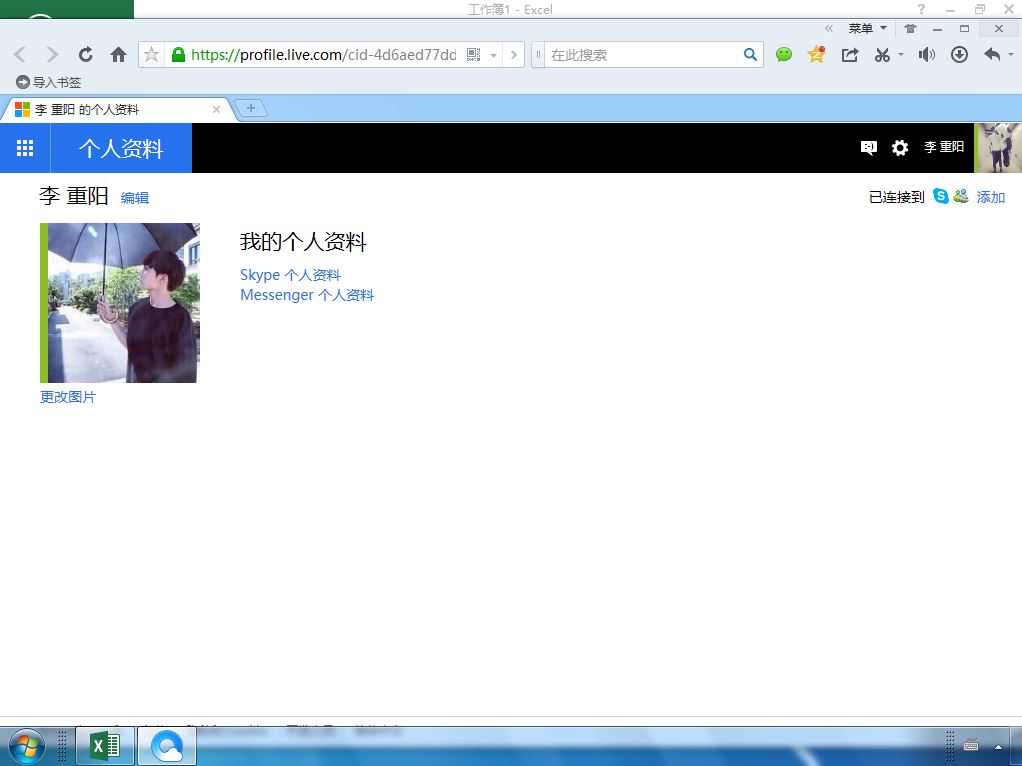This screenshot has height=766, width=1022.
Task: Open the address bar history dropdown arrow
Action: (x=493, y=55)
